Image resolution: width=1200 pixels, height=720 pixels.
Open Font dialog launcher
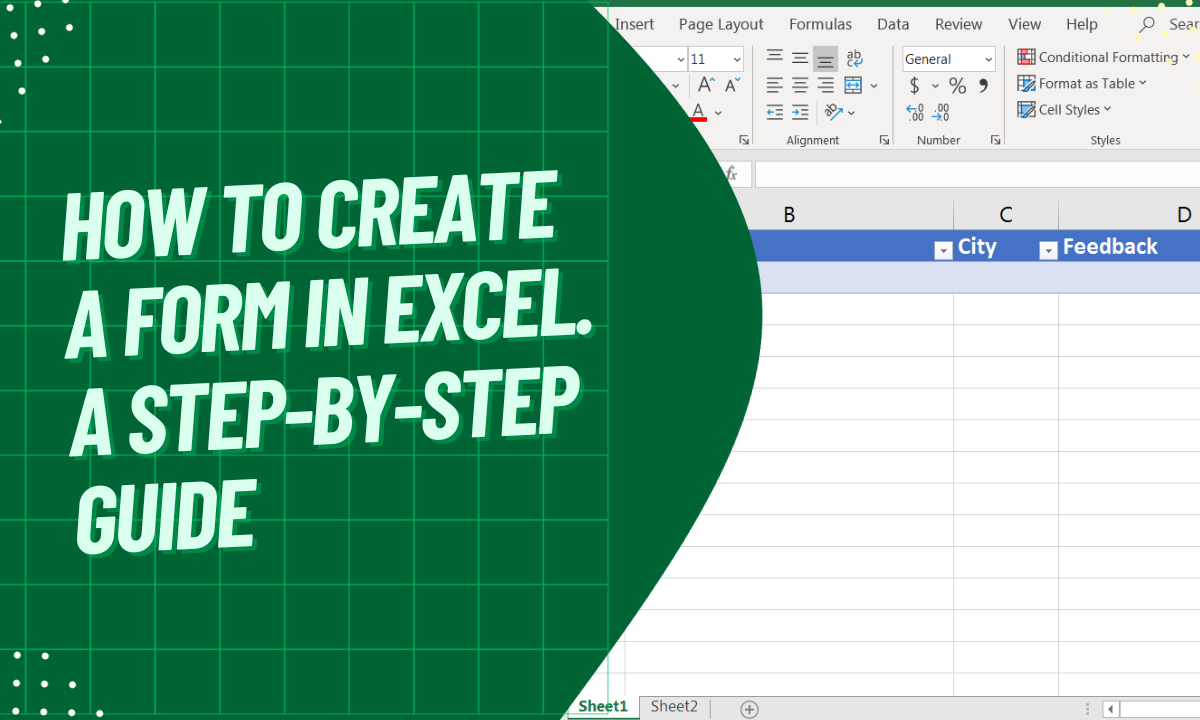(x=743, y=140)
